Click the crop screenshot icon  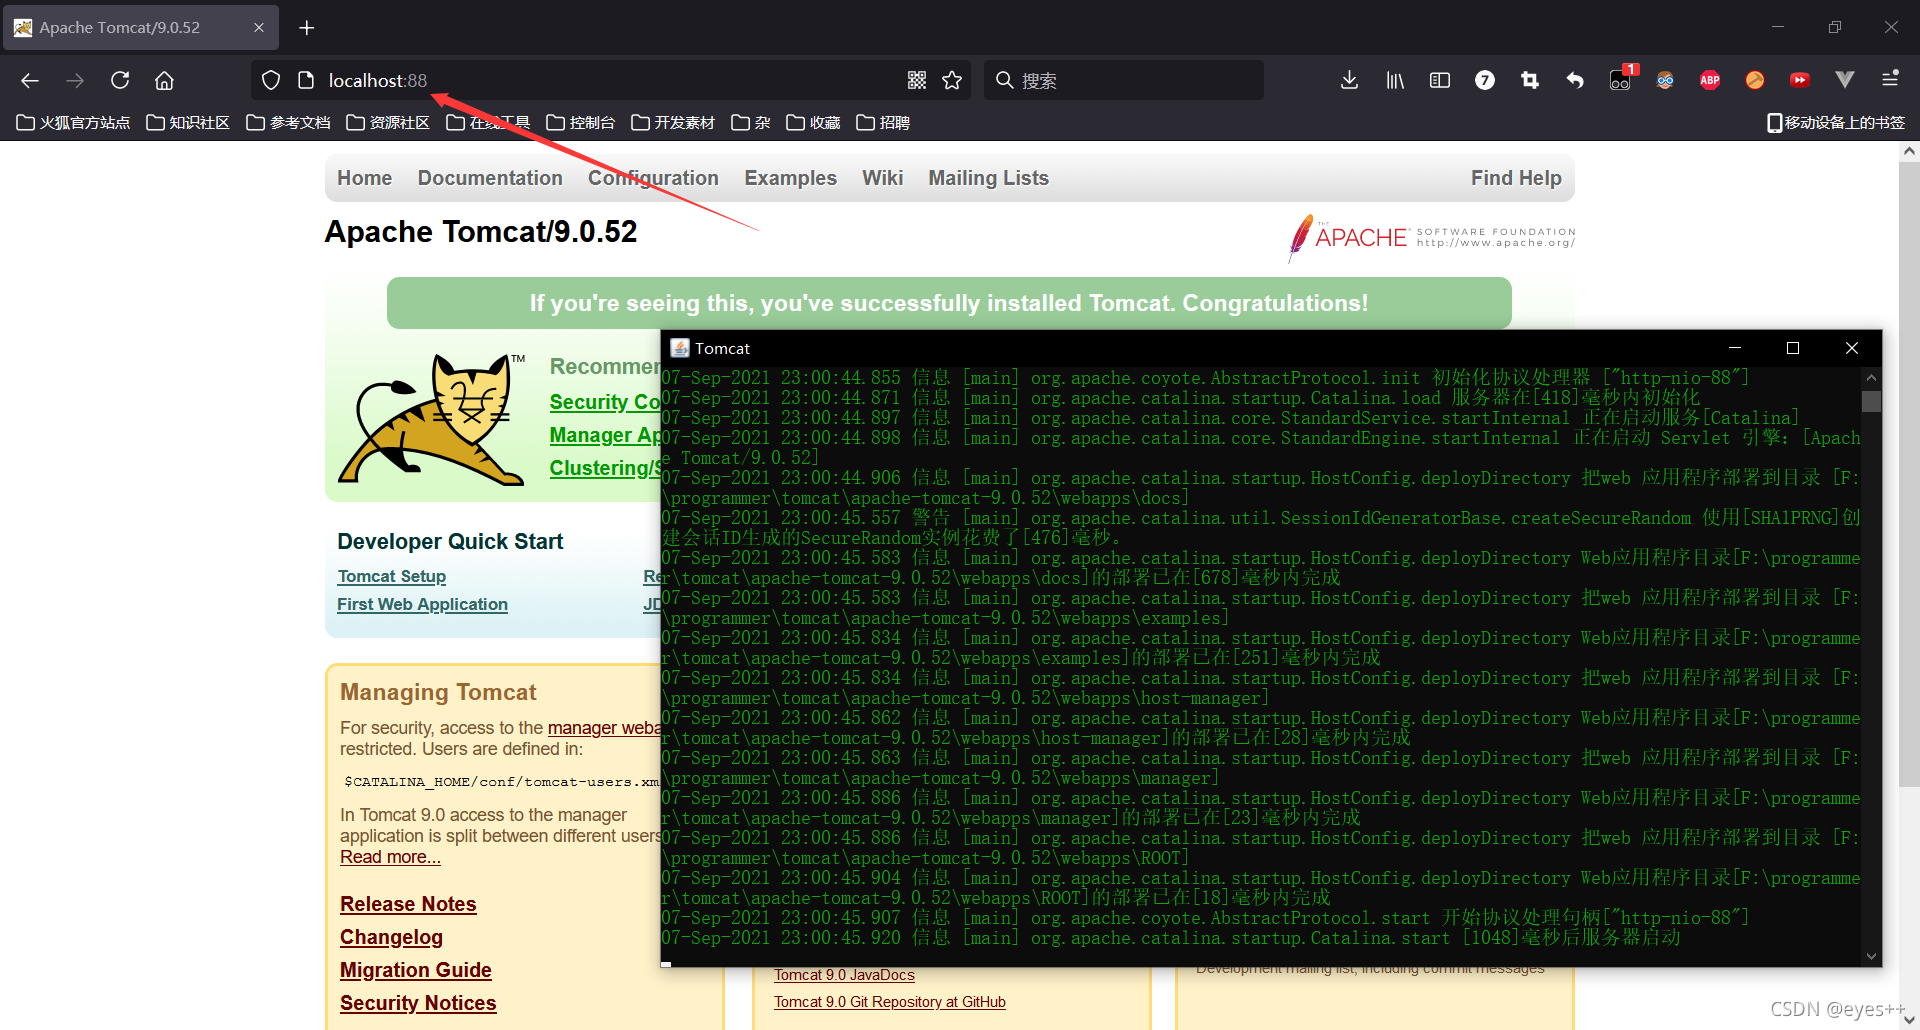(1530, 80)
